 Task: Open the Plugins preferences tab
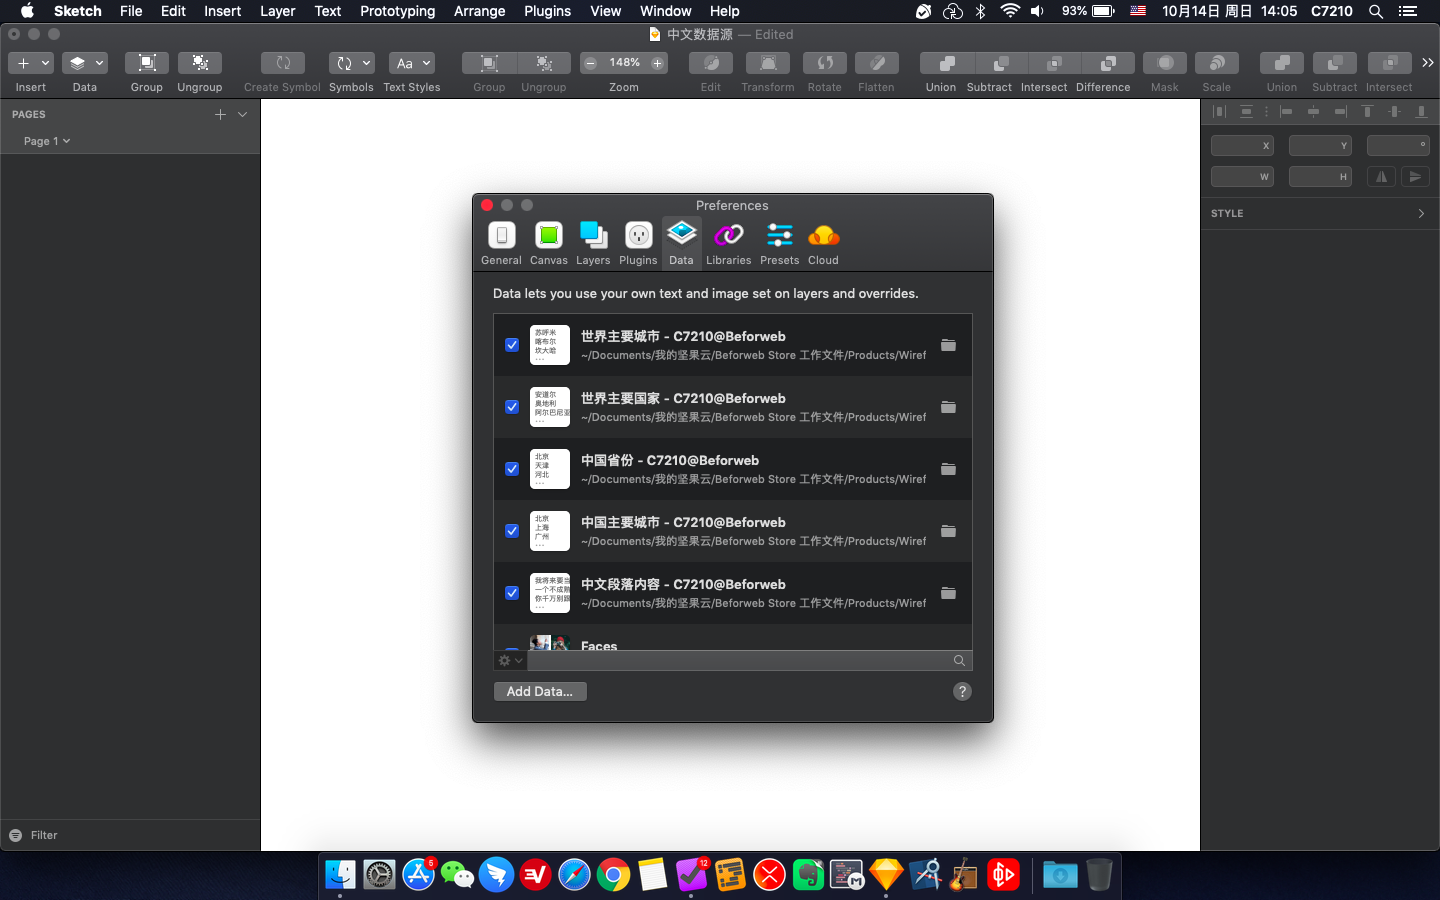pyautogui.click(x=638, y=244)
